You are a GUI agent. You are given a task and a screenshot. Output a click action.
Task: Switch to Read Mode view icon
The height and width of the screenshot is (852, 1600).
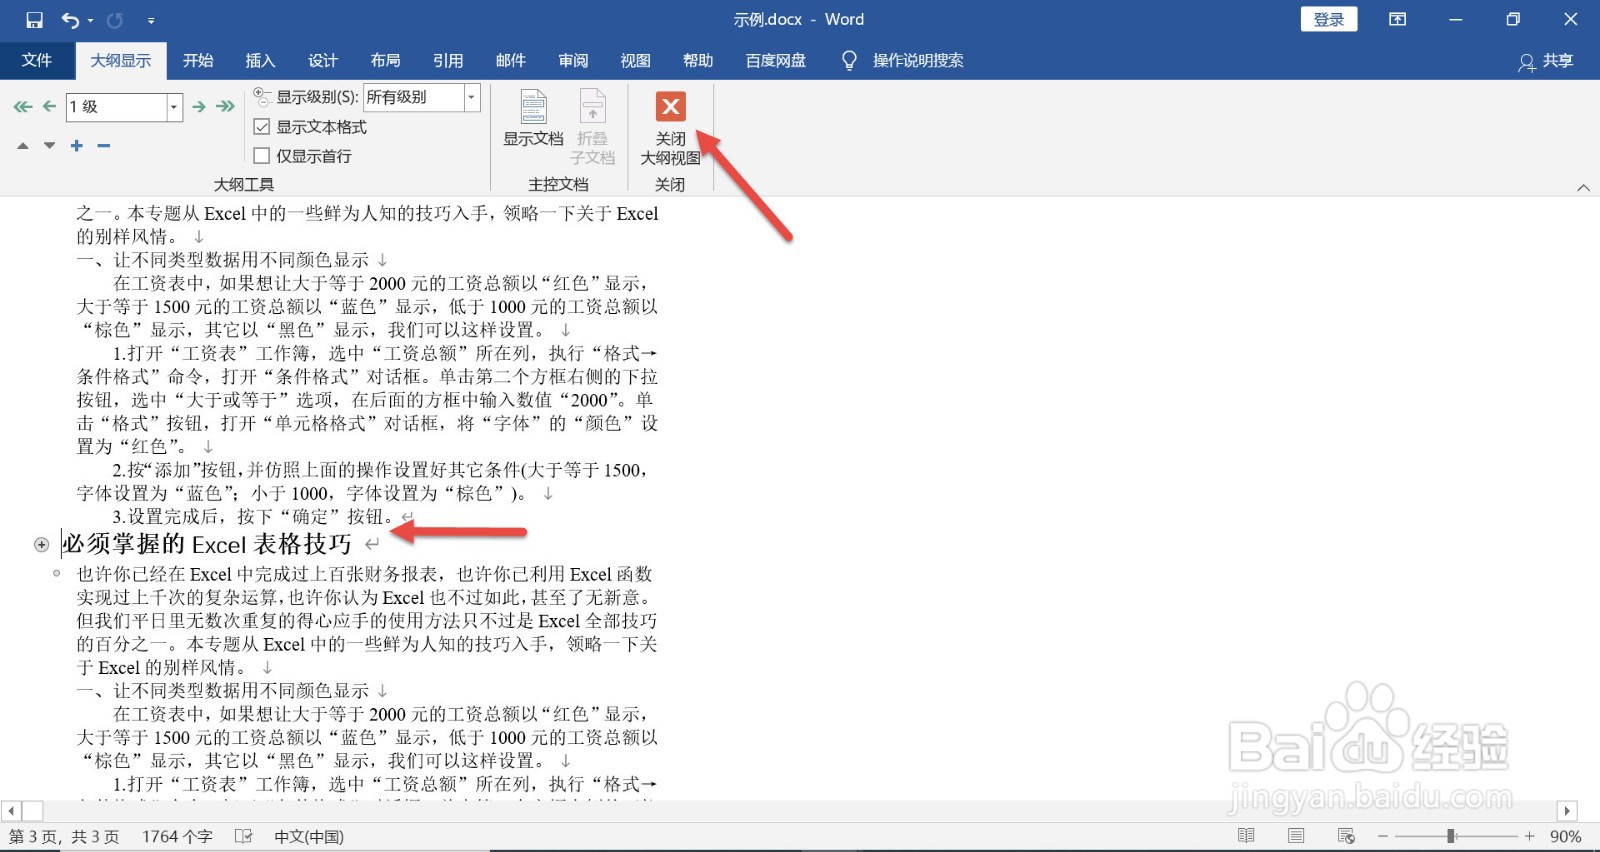pos(1246,836)
